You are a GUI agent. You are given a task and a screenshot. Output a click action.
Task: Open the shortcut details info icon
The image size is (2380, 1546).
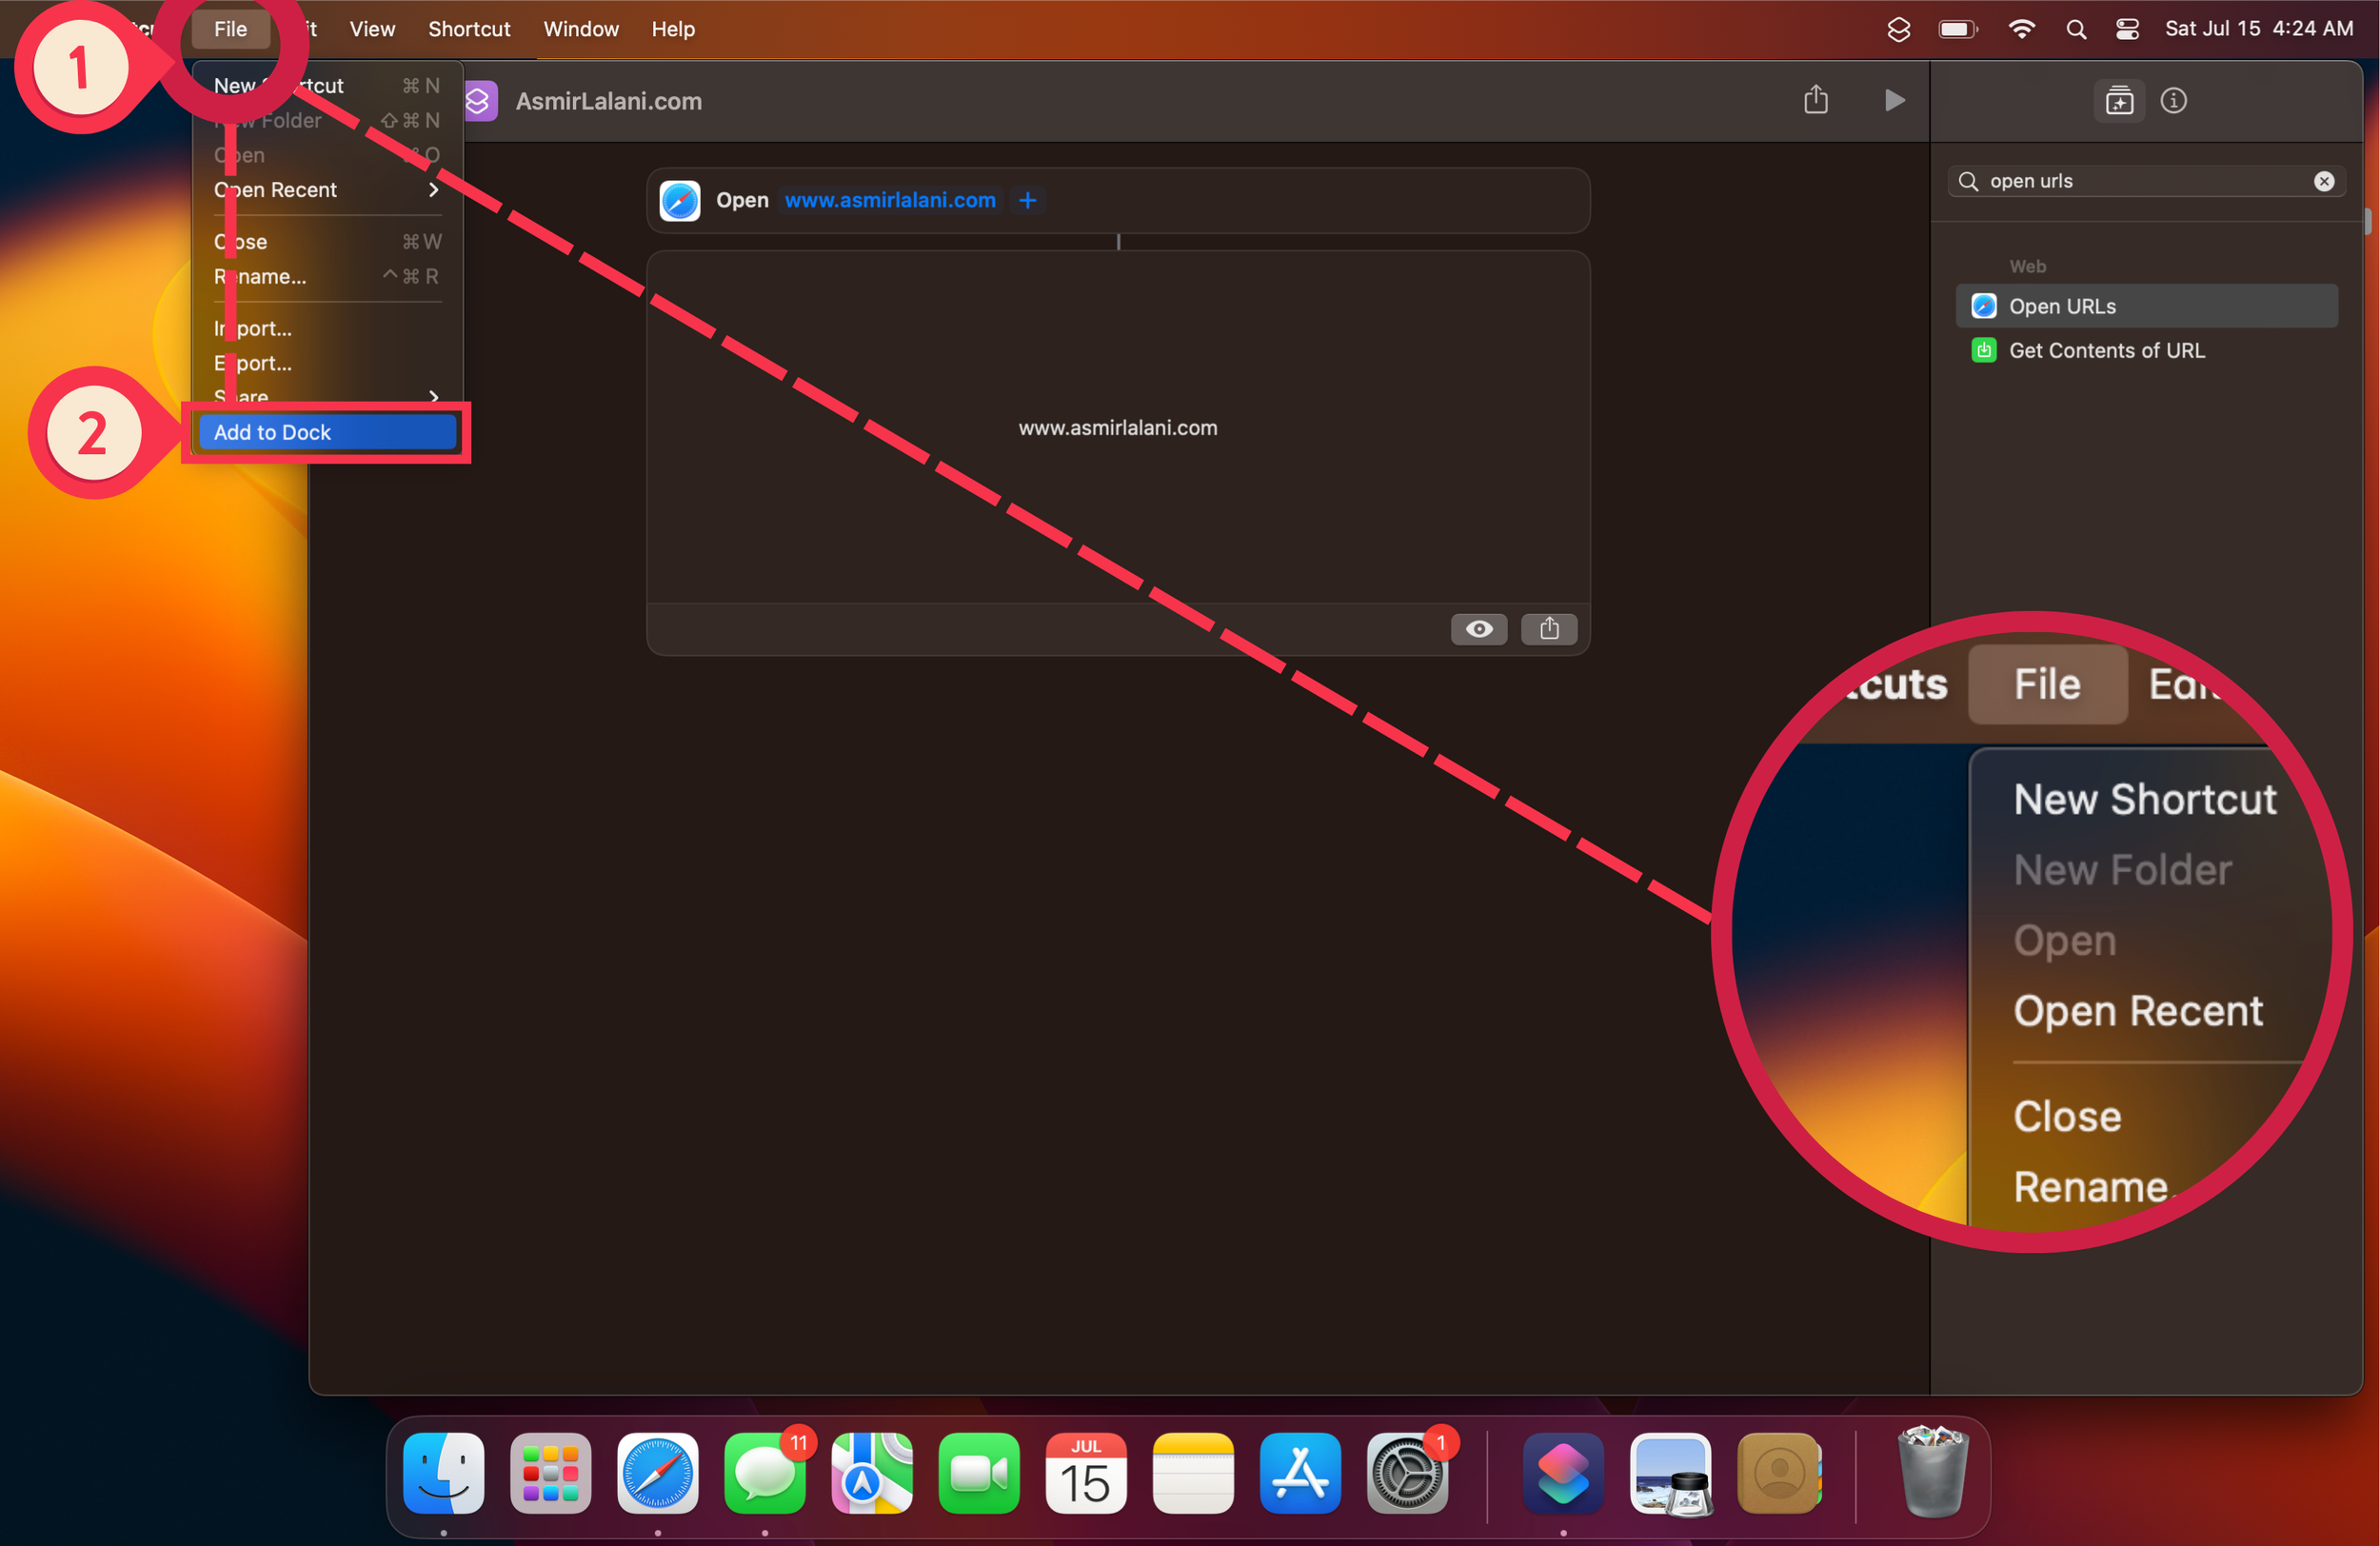click(x=2173, y=101)
